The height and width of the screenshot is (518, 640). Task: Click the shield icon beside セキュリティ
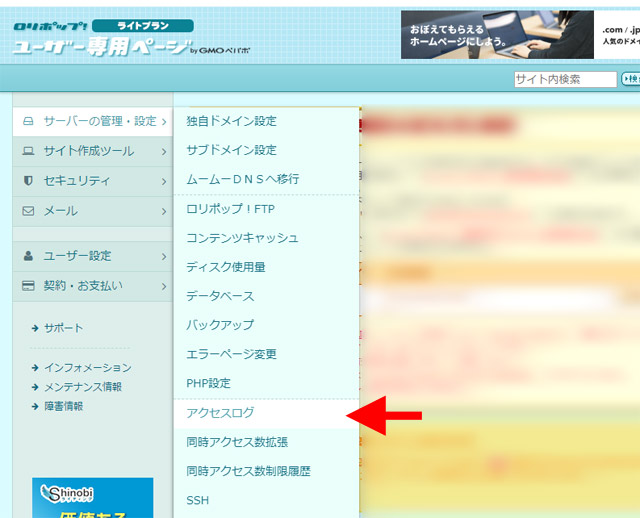click(x=28, y=181)
